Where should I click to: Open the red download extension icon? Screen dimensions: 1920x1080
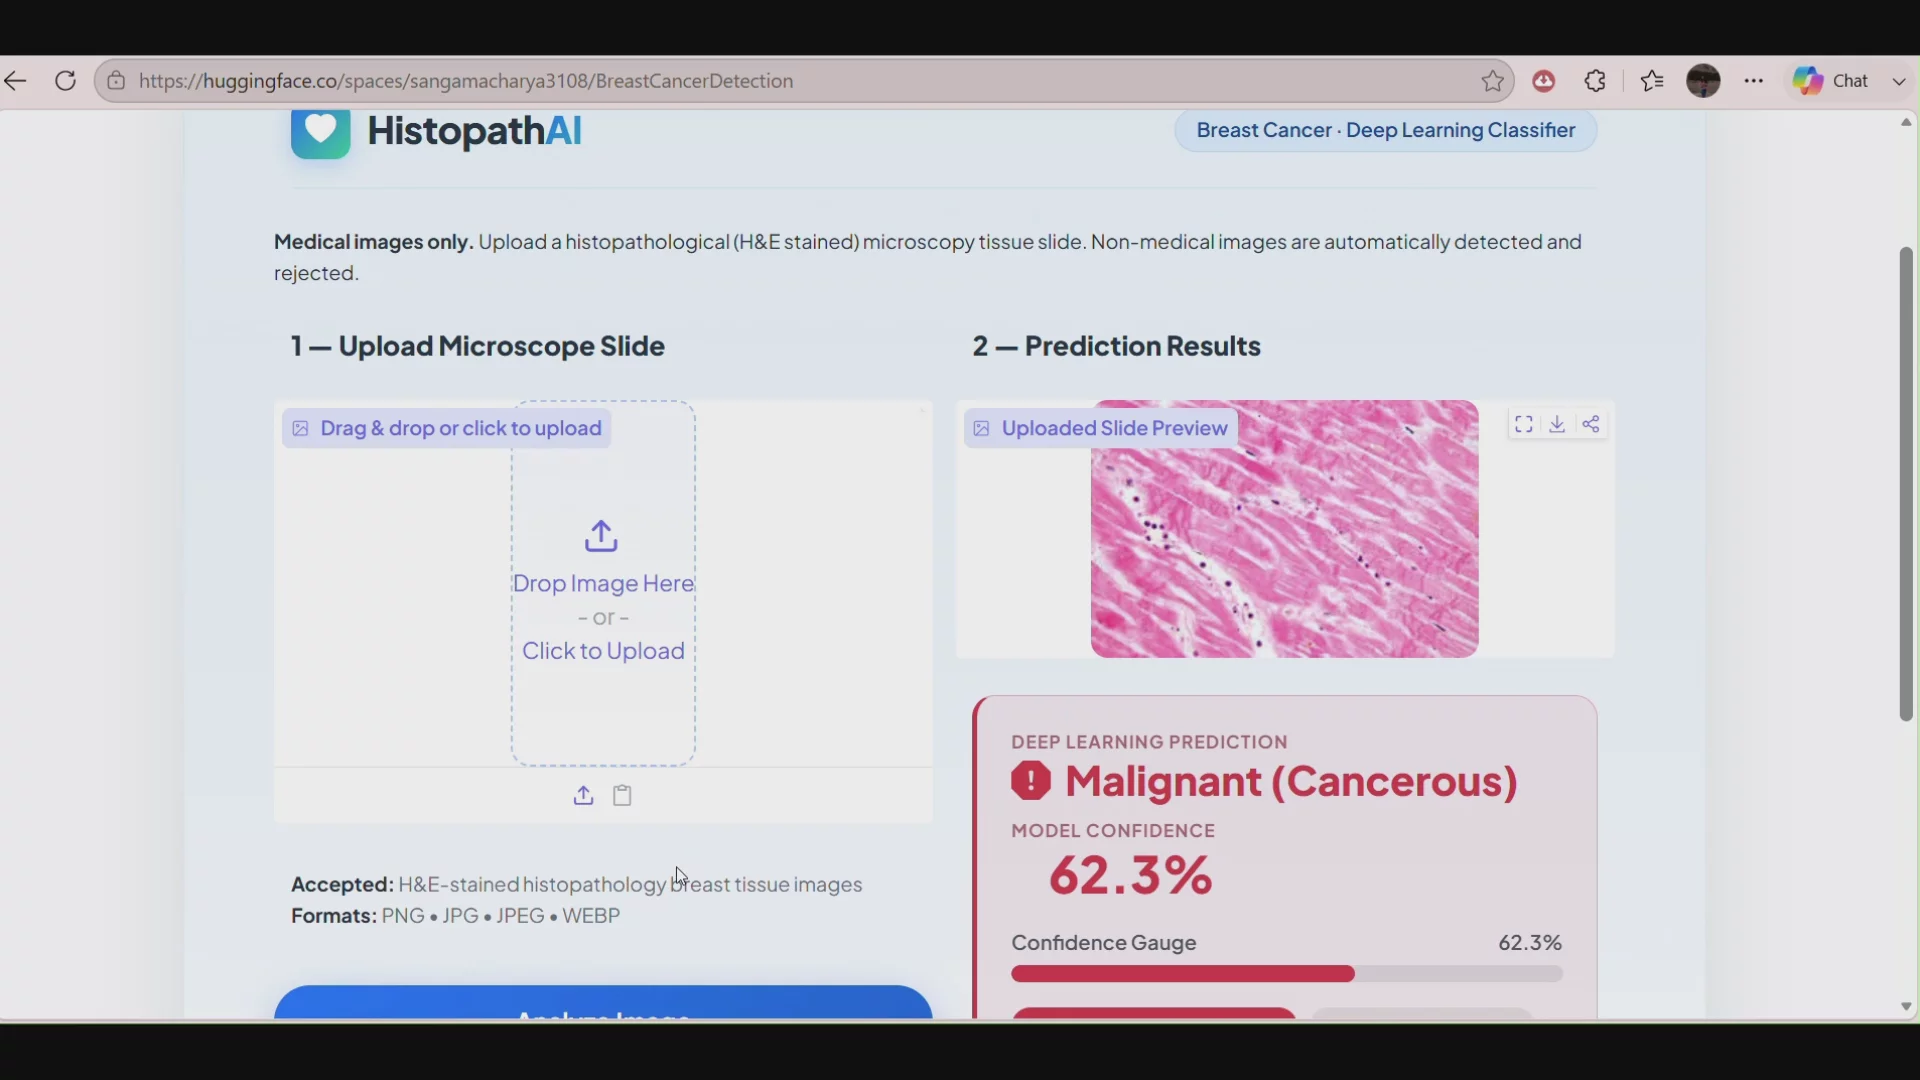coord(1544,81)
